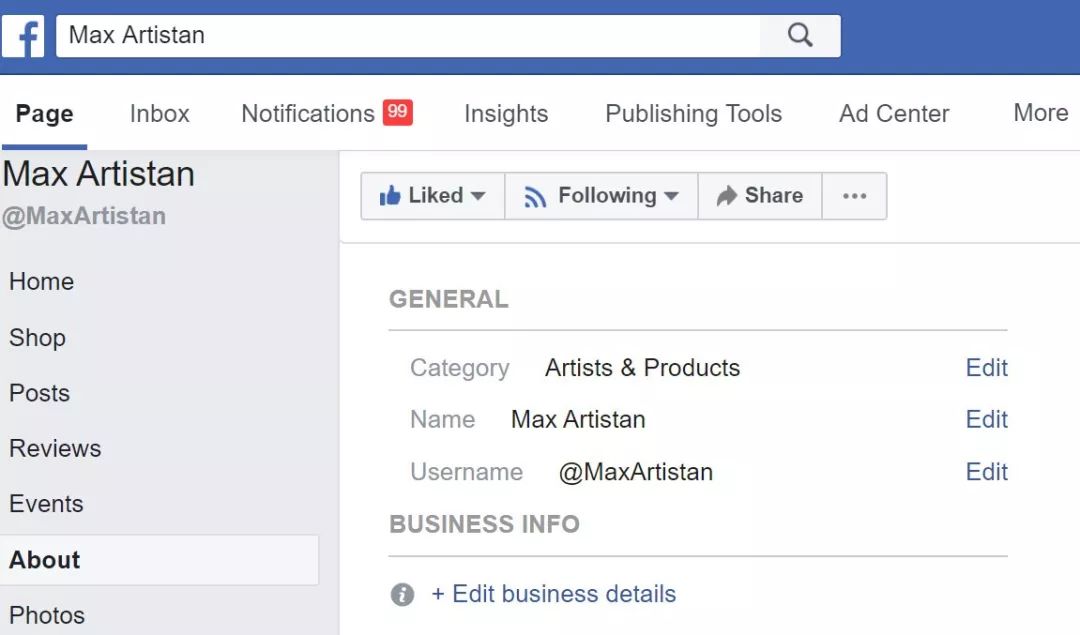The image size is (1080, 635).
Task: Edit the page Category
Action: (x=986, y=368)
